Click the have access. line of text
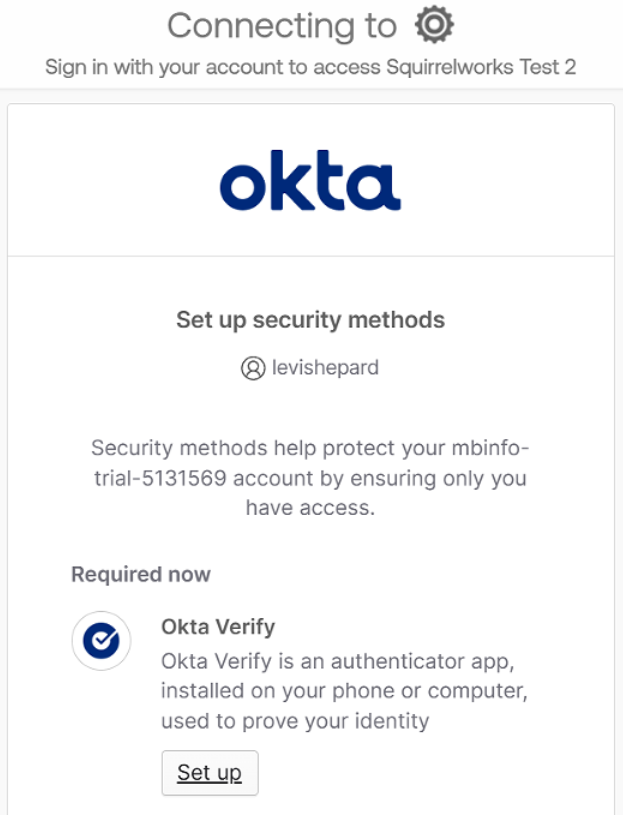623x815 pixels. pos(310,508)
